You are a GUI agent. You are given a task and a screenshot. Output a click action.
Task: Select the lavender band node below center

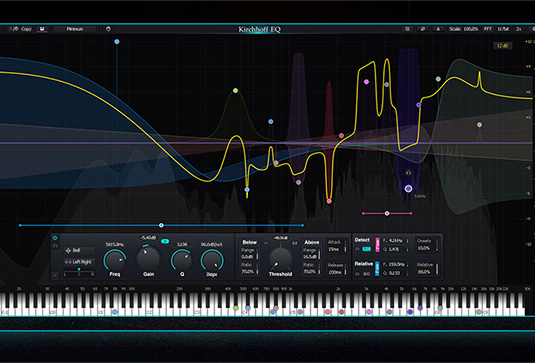point(299,182)
